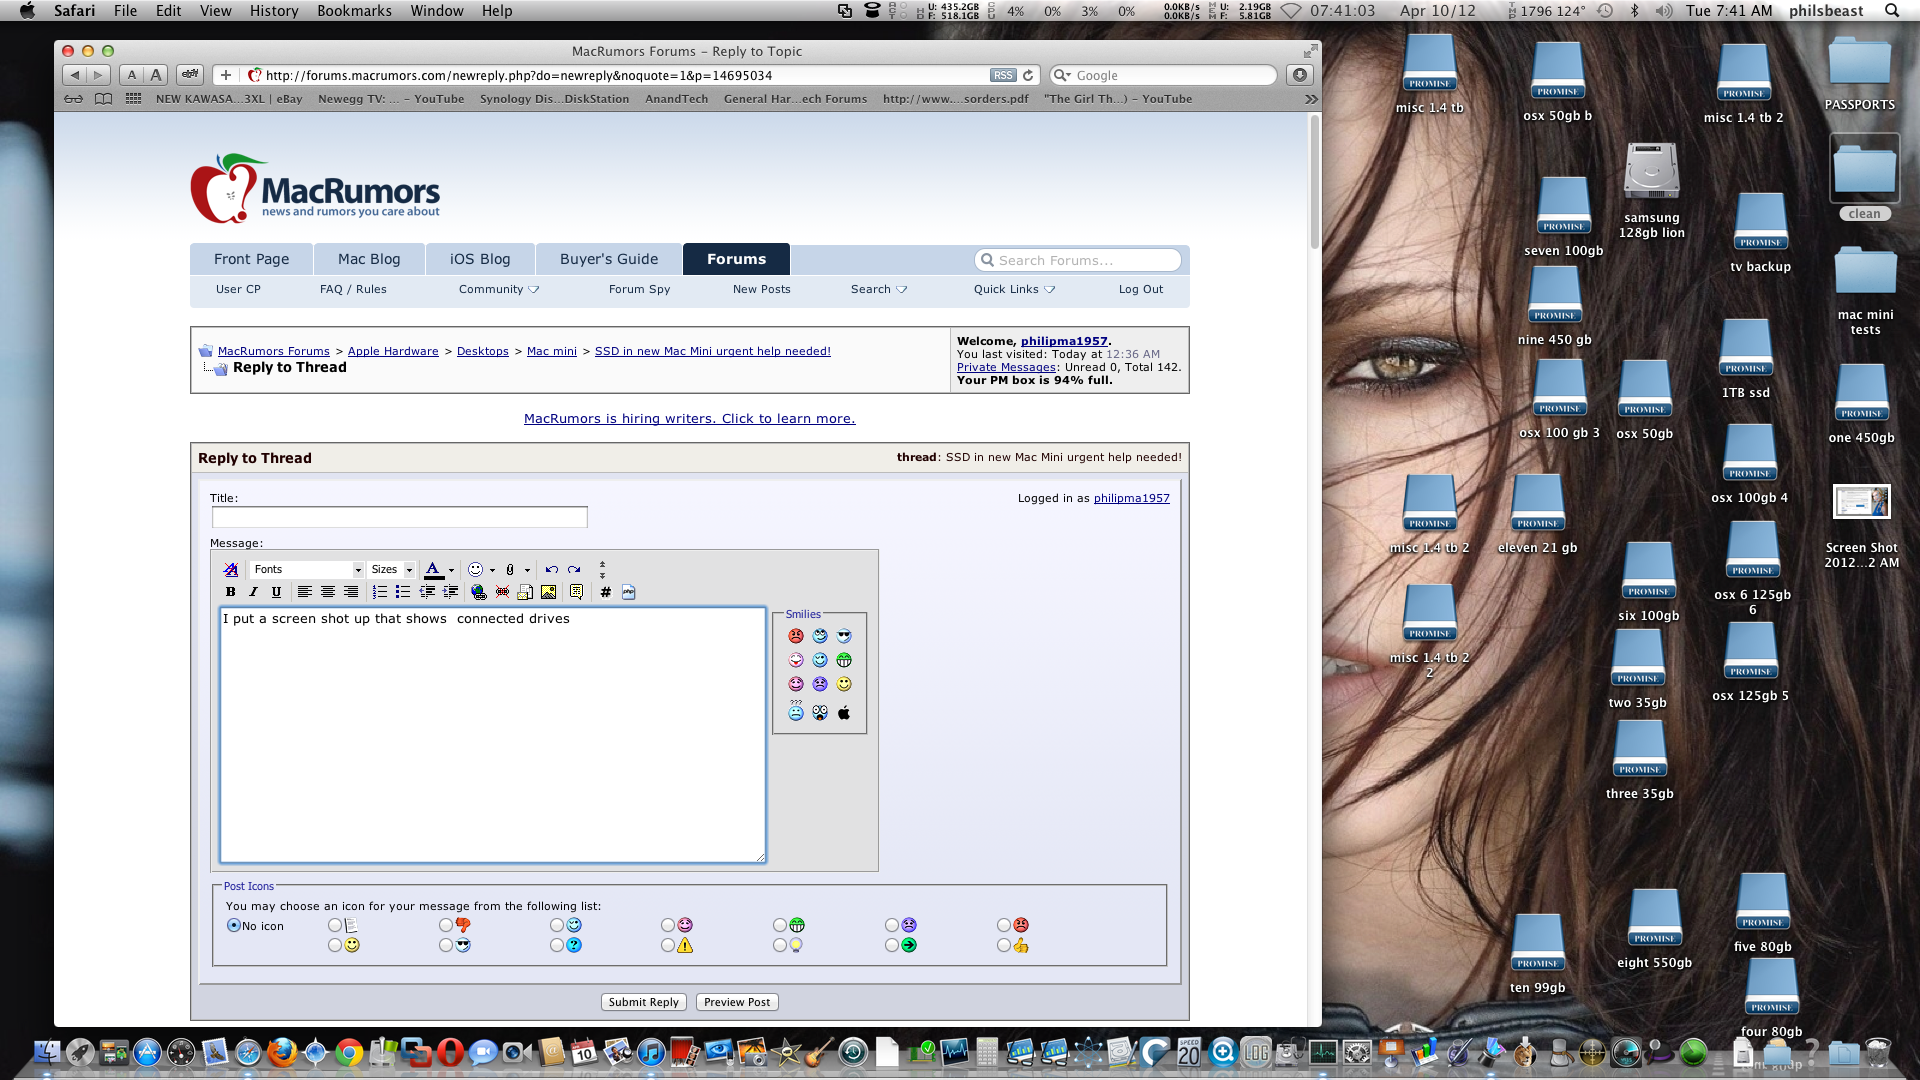
Task: Open the Bookmarks menu in Safari
Action: pyautogui.click(x=354, y=11)
